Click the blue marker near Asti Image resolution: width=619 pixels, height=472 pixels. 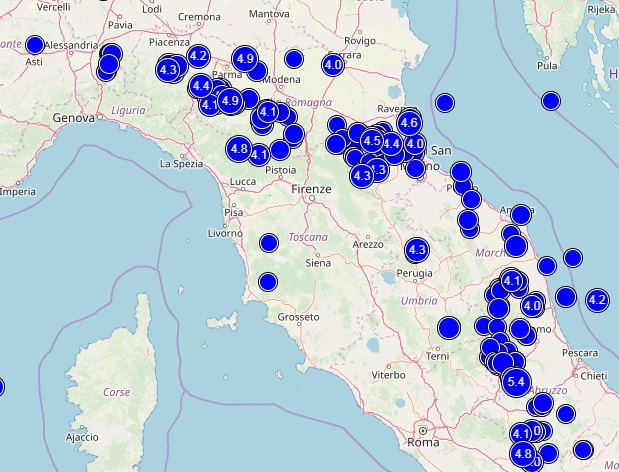click(35, 45)
